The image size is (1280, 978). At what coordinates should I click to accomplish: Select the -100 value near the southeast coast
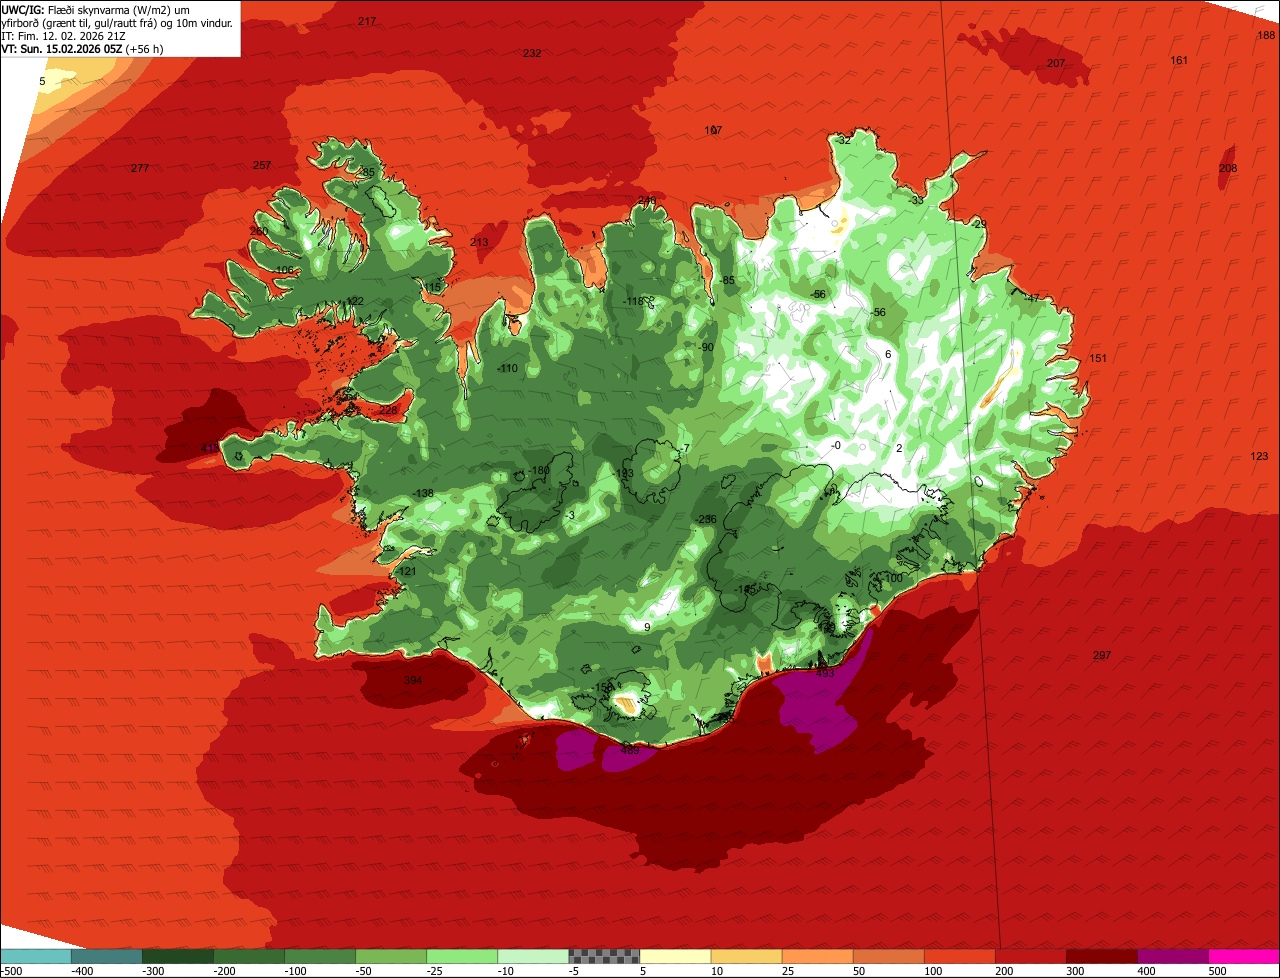click(x=891, y=578)
